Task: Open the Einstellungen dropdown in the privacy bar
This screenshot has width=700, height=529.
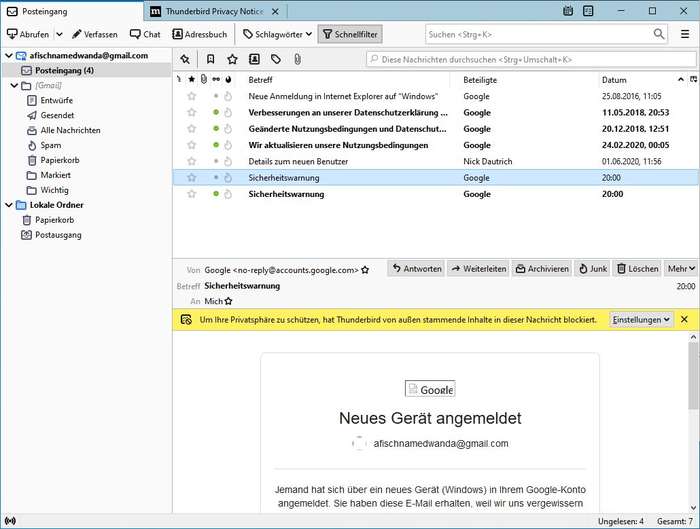Action: coord(641,320)
